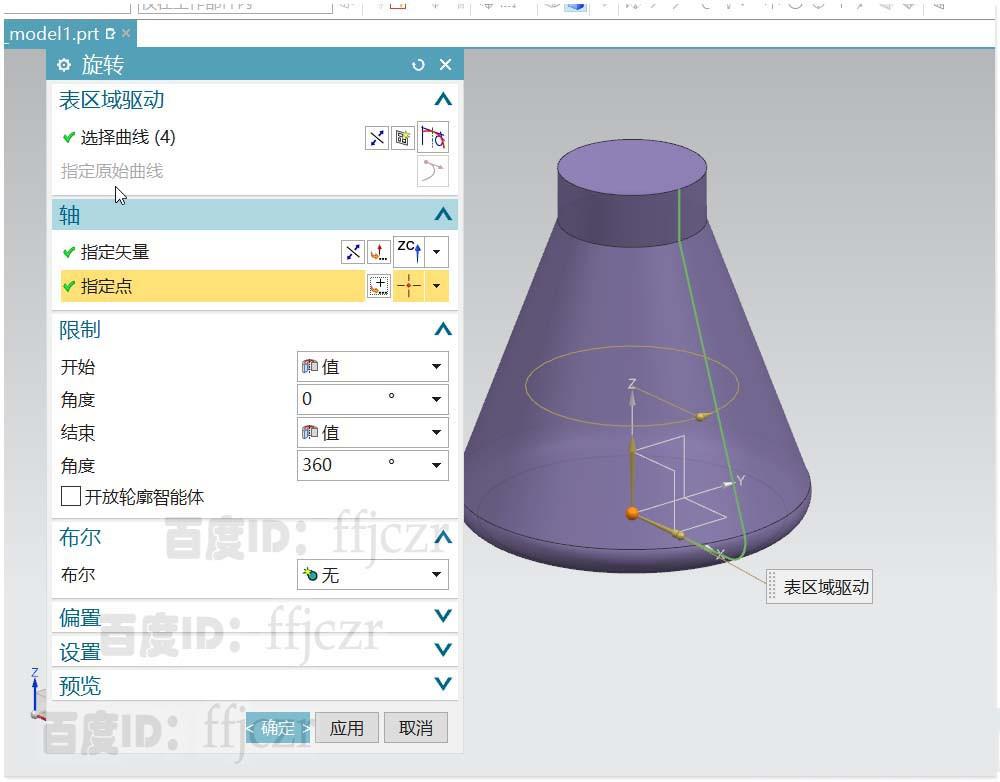Viewport: 1000px width, 782px height.
Task: Switch to the model1.prt tab
Action: pyautogui.click(x=55, y=33)
